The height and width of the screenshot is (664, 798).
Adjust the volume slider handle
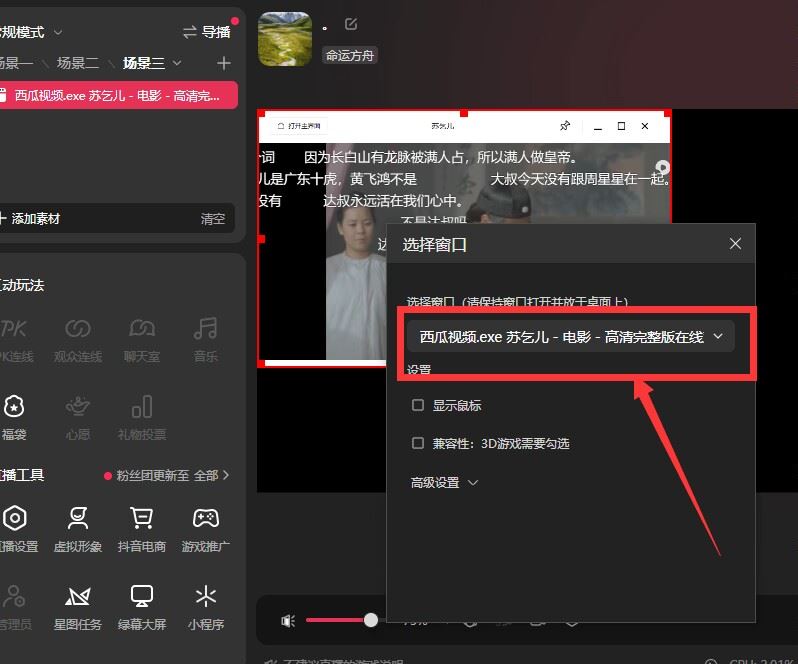(371, 620)
